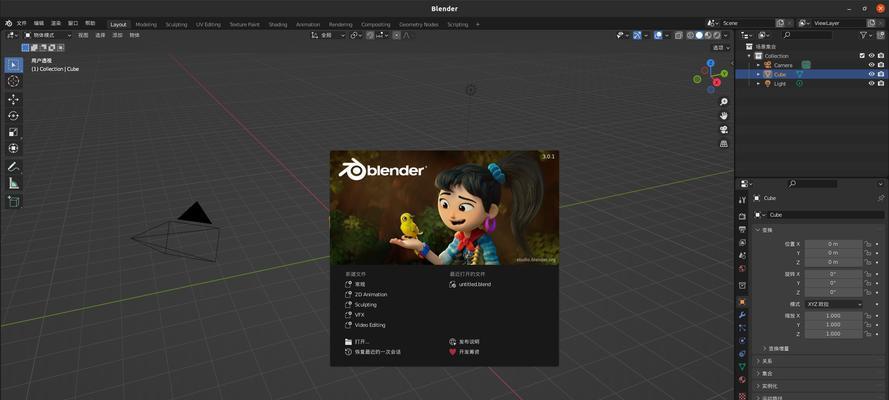Expand Cube tree arrow in outliner
889x400 pixels.
(x=758, y=74)
